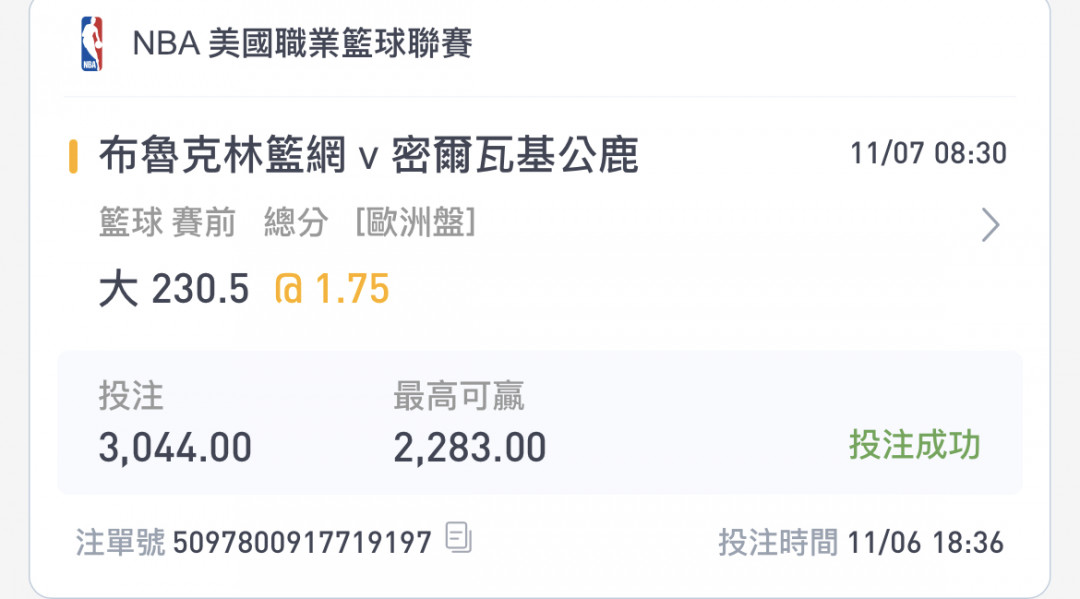The width and height of the screenshot is (1080, 599).
Task: Click the @ 1.75 odds value
Action: (x=332, y=288)
